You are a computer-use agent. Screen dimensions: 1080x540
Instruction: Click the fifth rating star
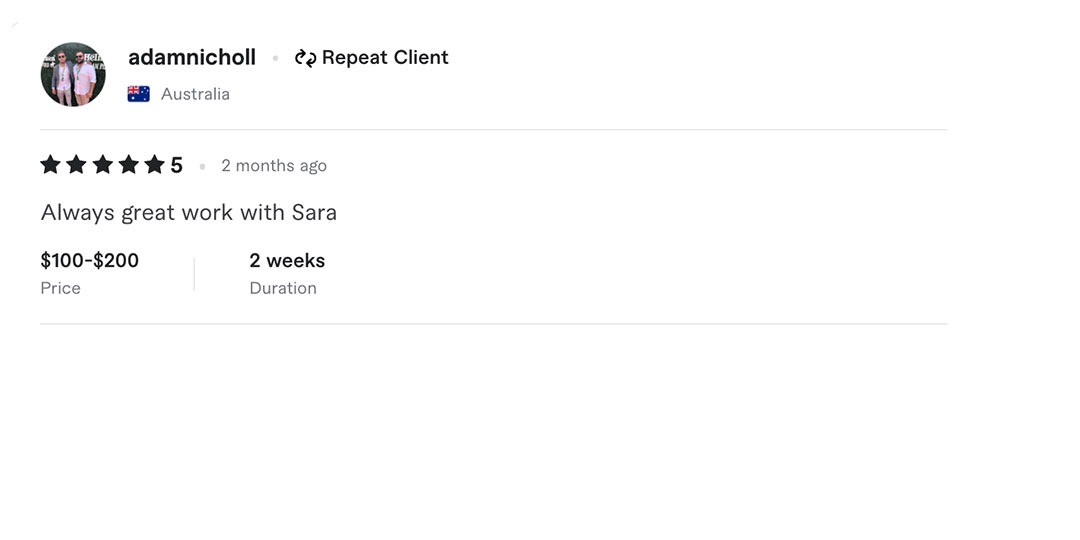click(x=154, y=165)
